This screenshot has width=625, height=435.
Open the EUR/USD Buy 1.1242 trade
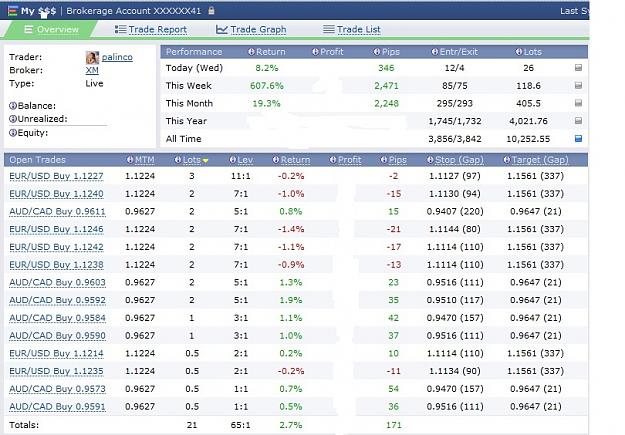pos(56,247)
